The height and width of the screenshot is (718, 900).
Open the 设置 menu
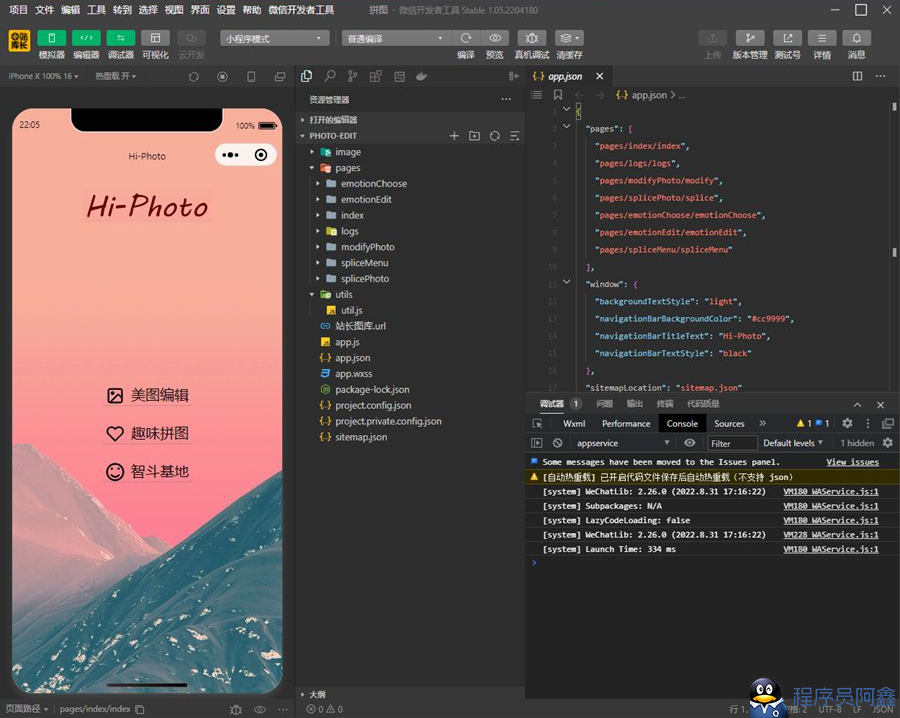226,10
